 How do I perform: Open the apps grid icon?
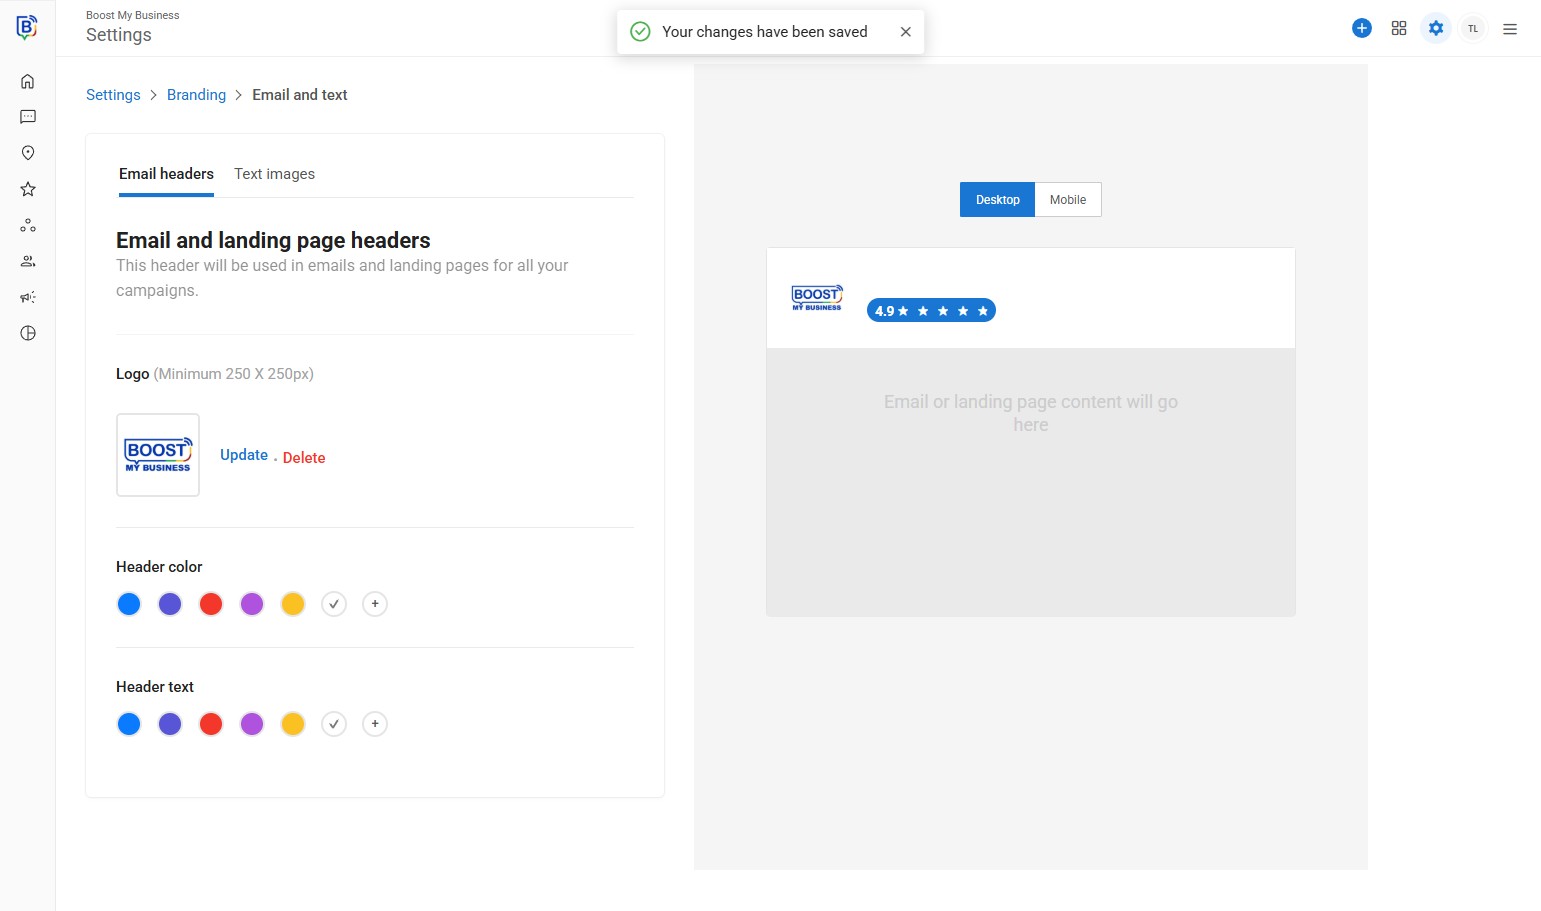[x=1399, y=28]
